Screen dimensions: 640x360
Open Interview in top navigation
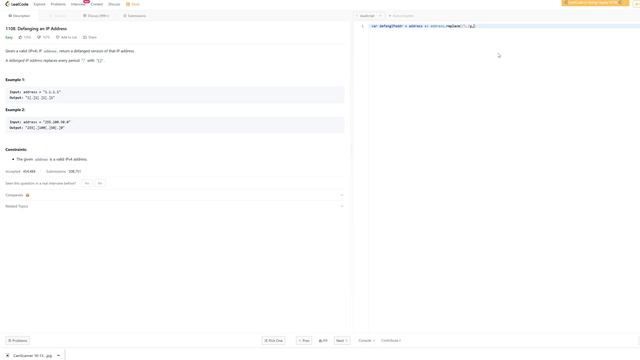click(78, 4)
